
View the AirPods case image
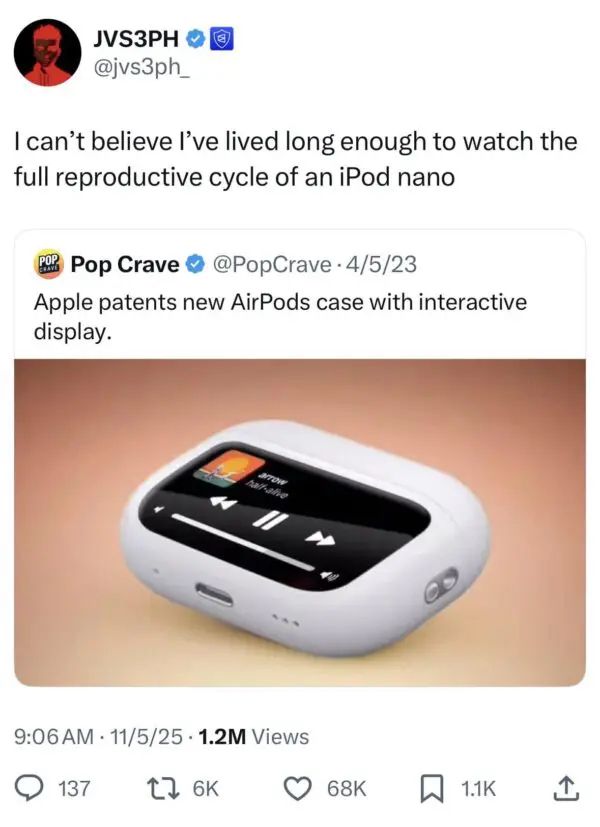coord(300,522)
